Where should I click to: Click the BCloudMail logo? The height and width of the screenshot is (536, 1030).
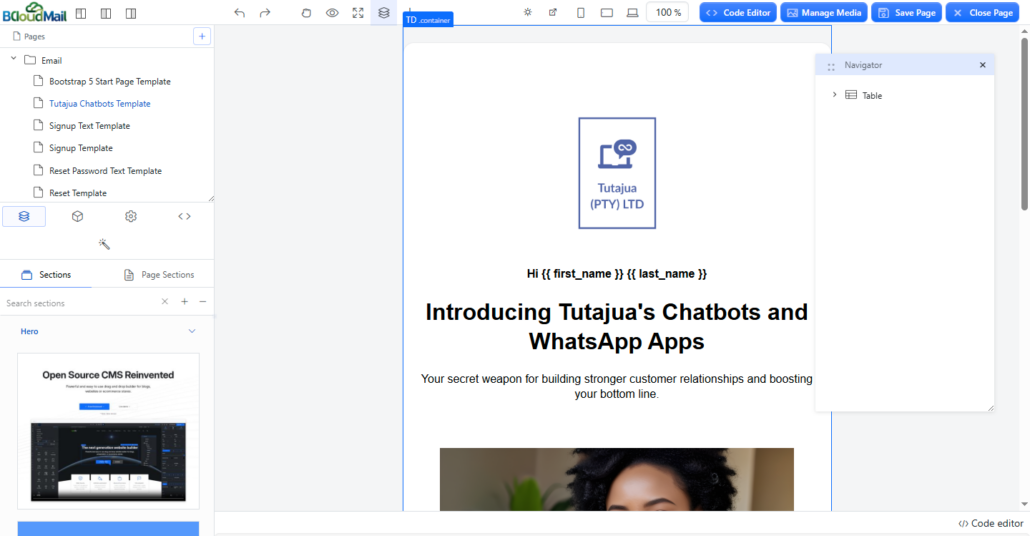(35, 12)
